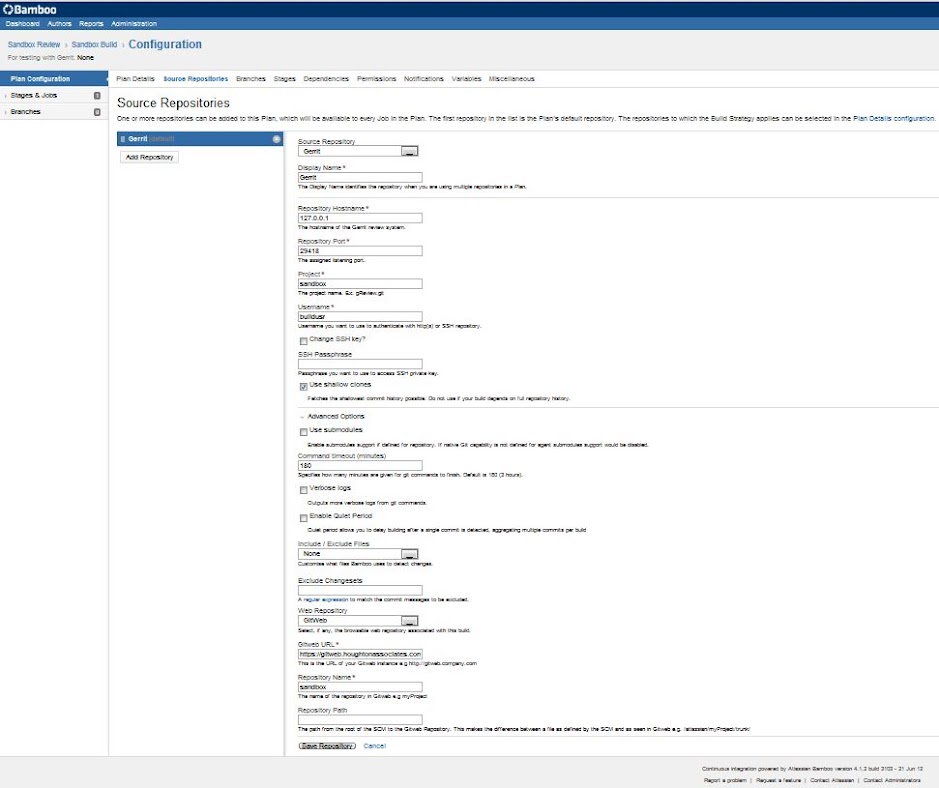Click the Project input field
The height and width of the screenshot is (788, 939).
(360, 284)
